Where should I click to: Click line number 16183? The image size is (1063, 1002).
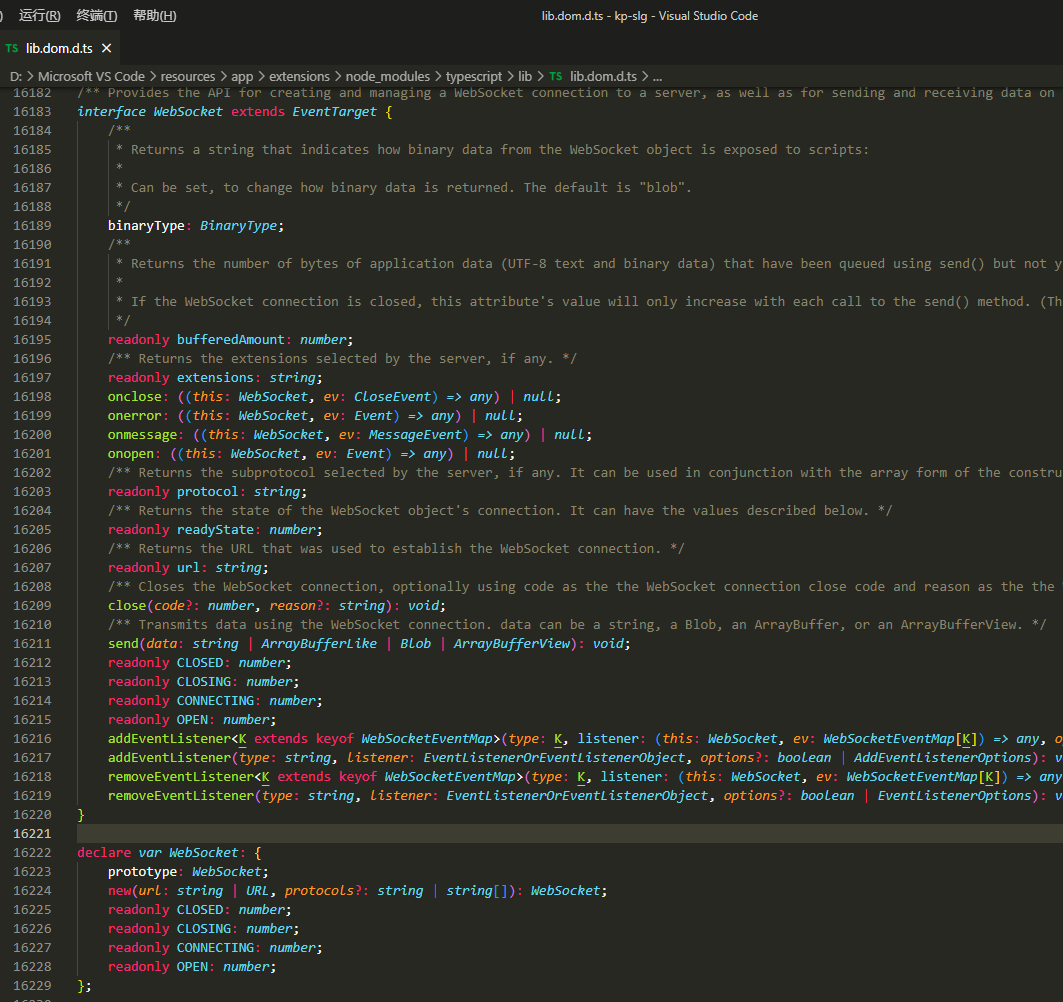pos(32,111)
